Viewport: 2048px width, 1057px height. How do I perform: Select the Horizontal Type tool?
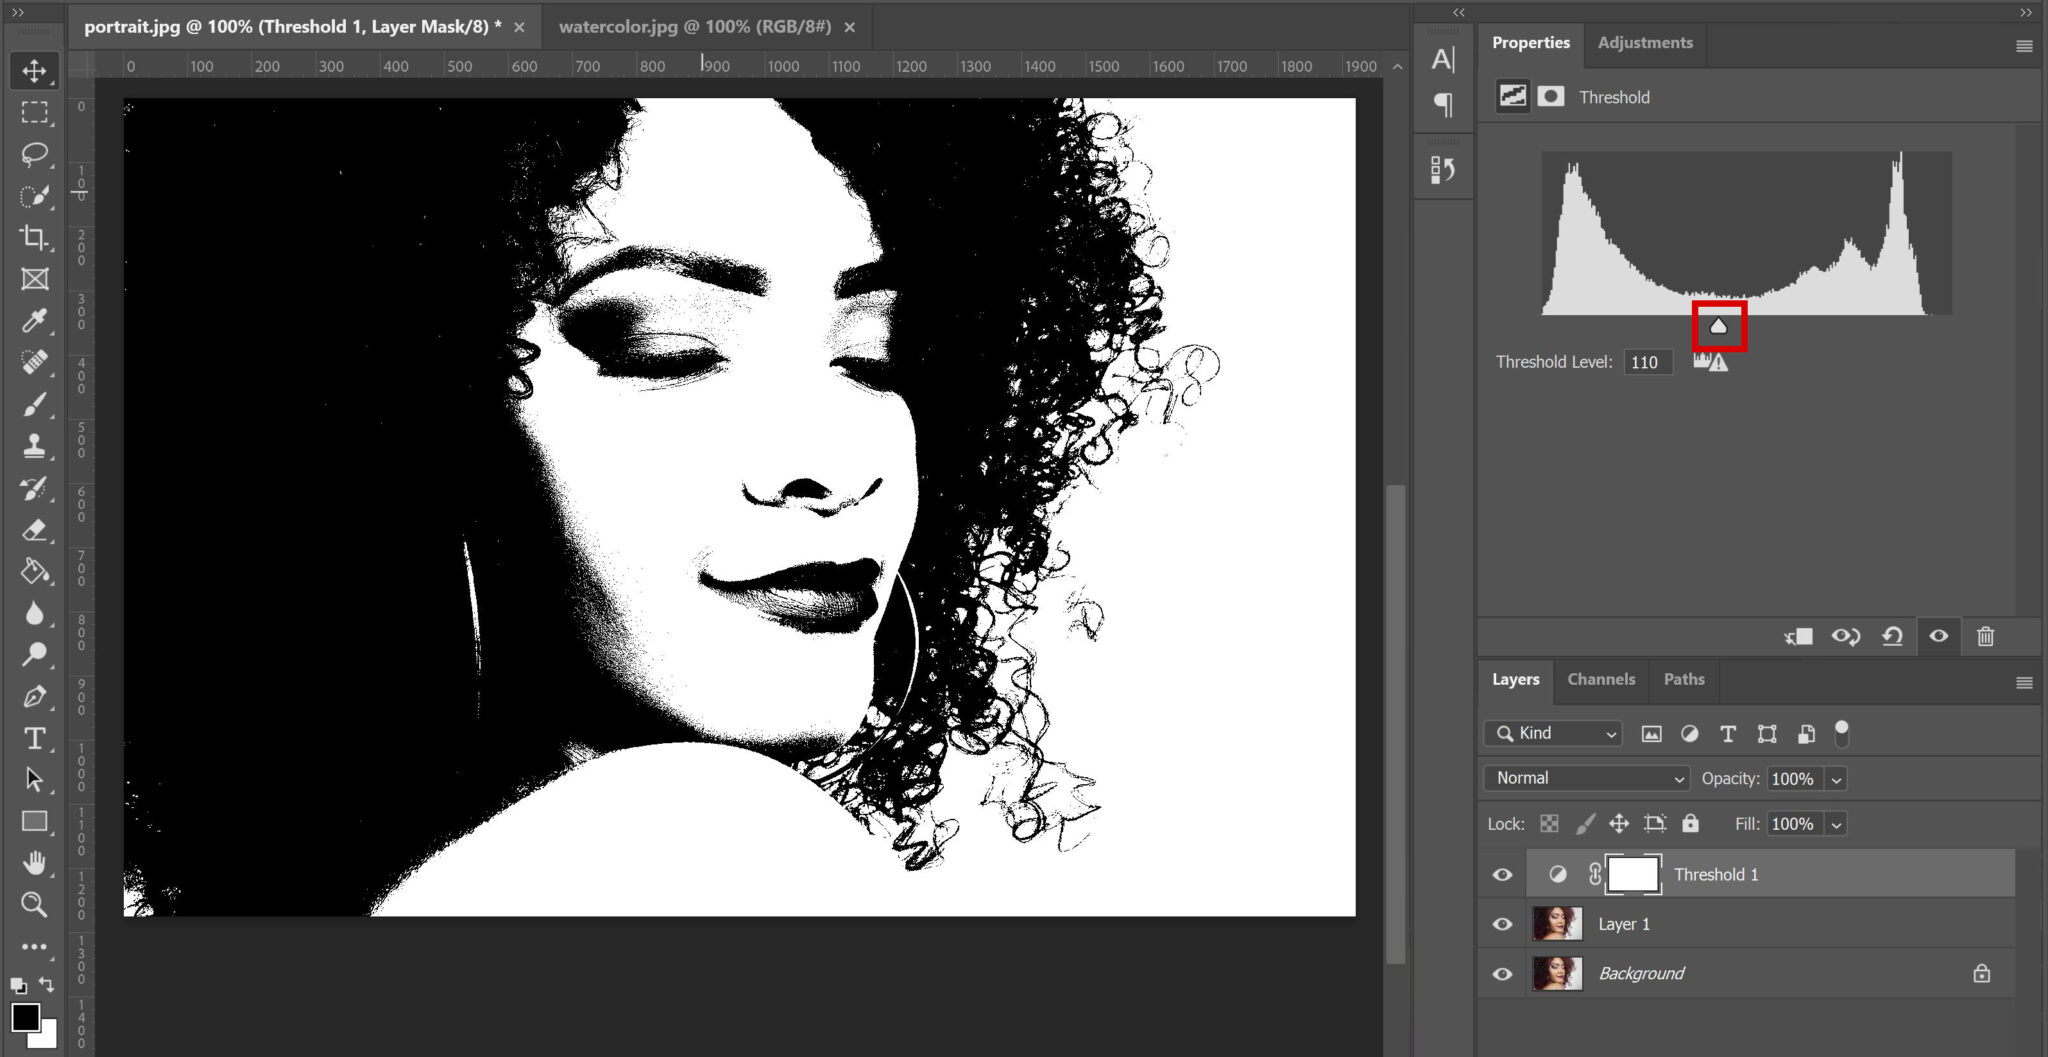click(x=34, y=740)
